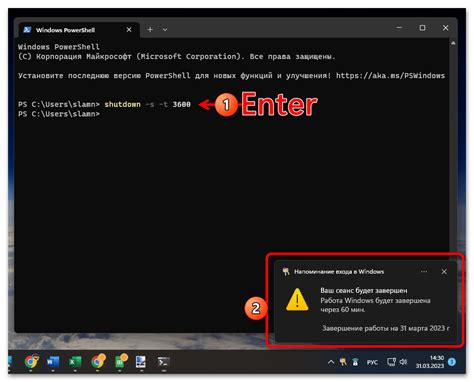Open network settings tray icon
Screen dimensions: 474x382
click(391, 362)
